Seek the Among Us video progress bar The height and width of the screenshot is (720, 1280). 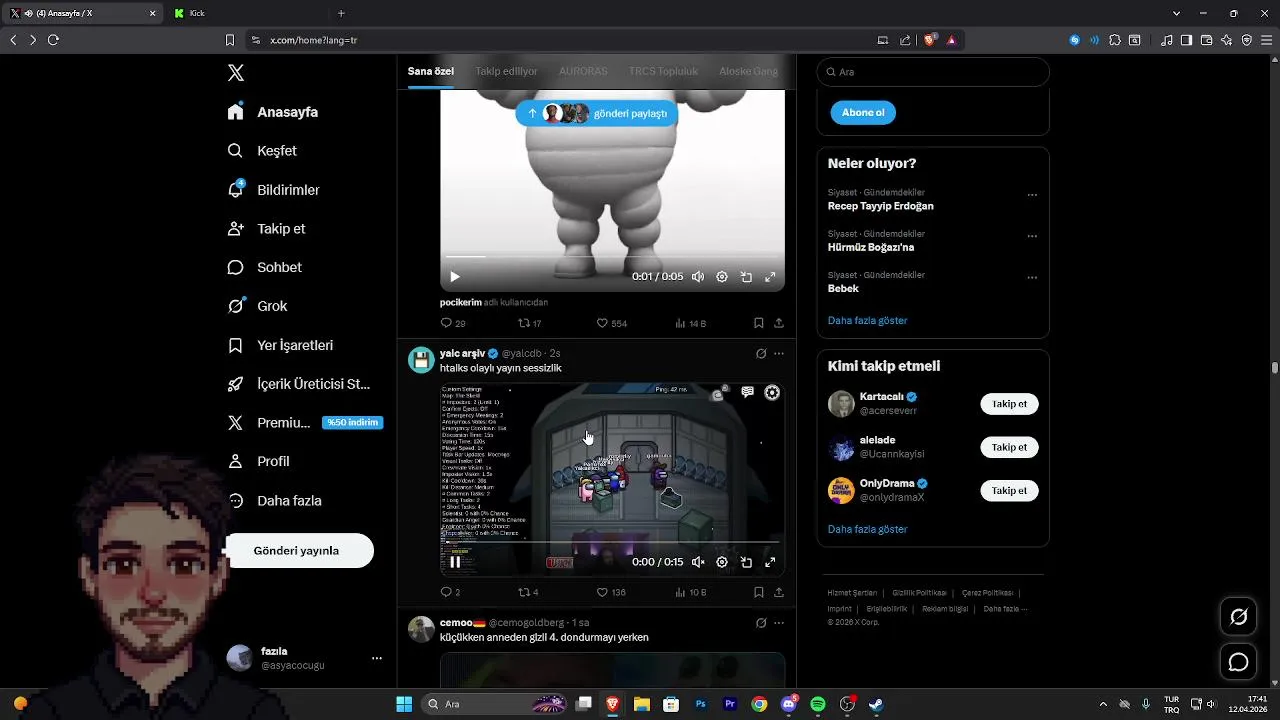[x=612, y=543]
